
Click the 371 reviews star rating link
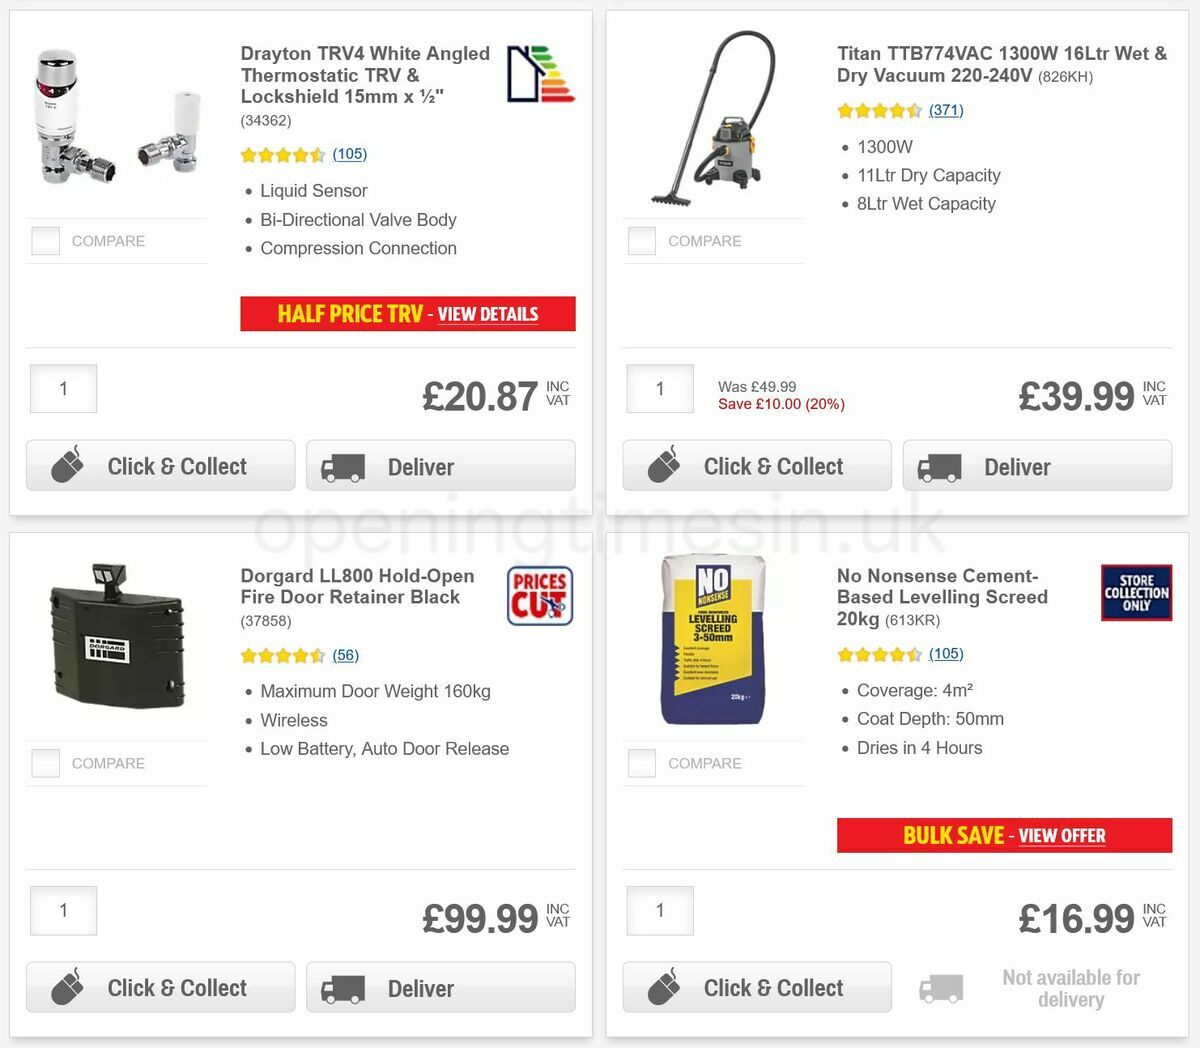[946, 110]
